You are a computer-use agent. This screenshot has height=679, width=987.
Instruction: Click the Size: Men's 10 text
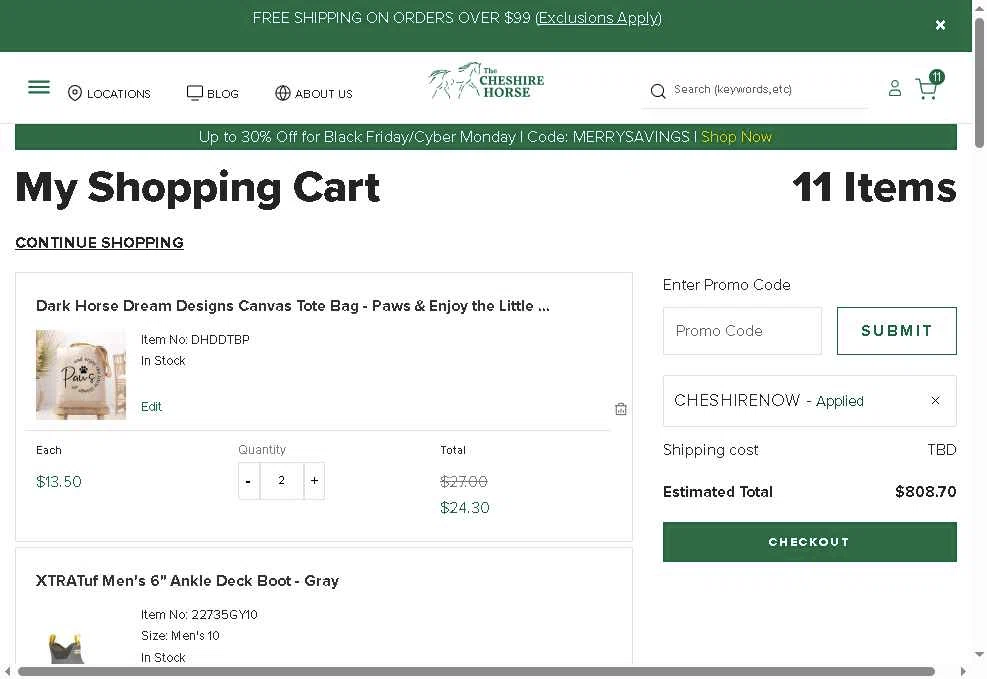coord(180,636)
